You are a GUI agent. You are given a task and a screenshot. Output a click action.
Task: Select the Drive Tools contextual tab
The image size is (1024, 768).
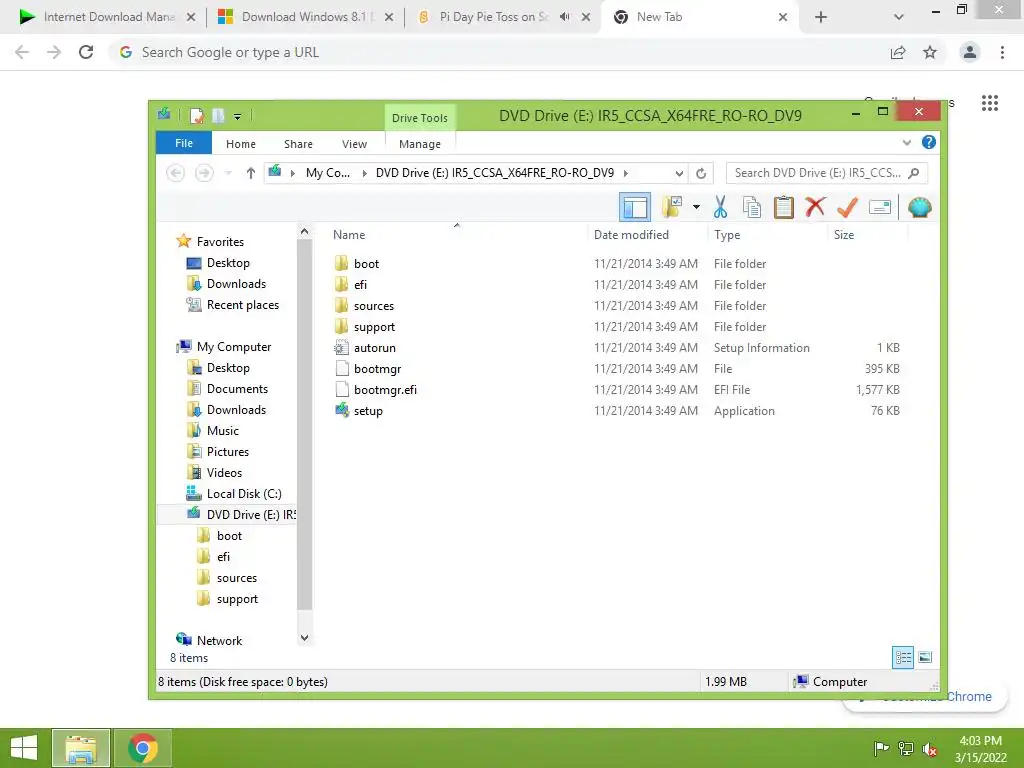click(x=420, y=118)
